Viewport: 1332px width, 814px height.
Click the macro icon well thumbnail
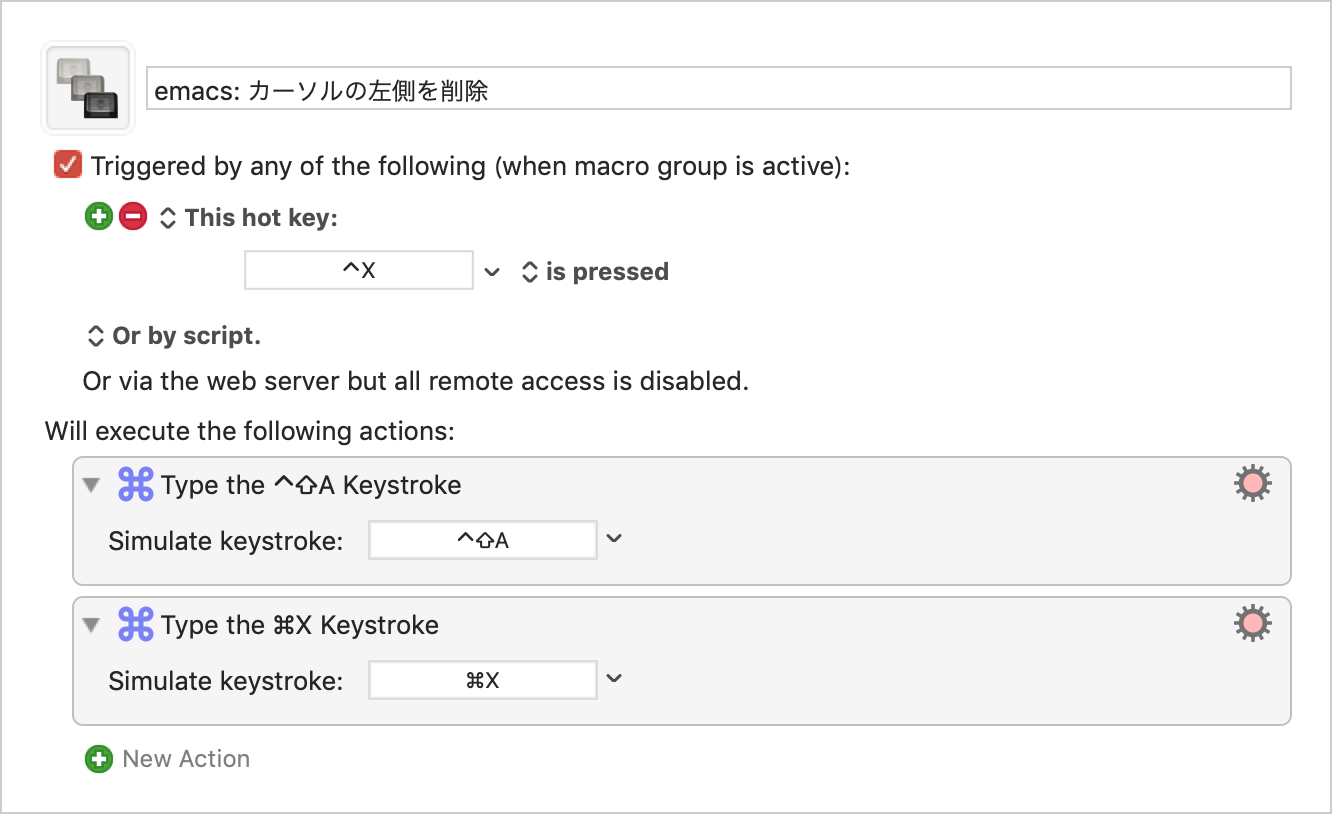tap(88, 88)
